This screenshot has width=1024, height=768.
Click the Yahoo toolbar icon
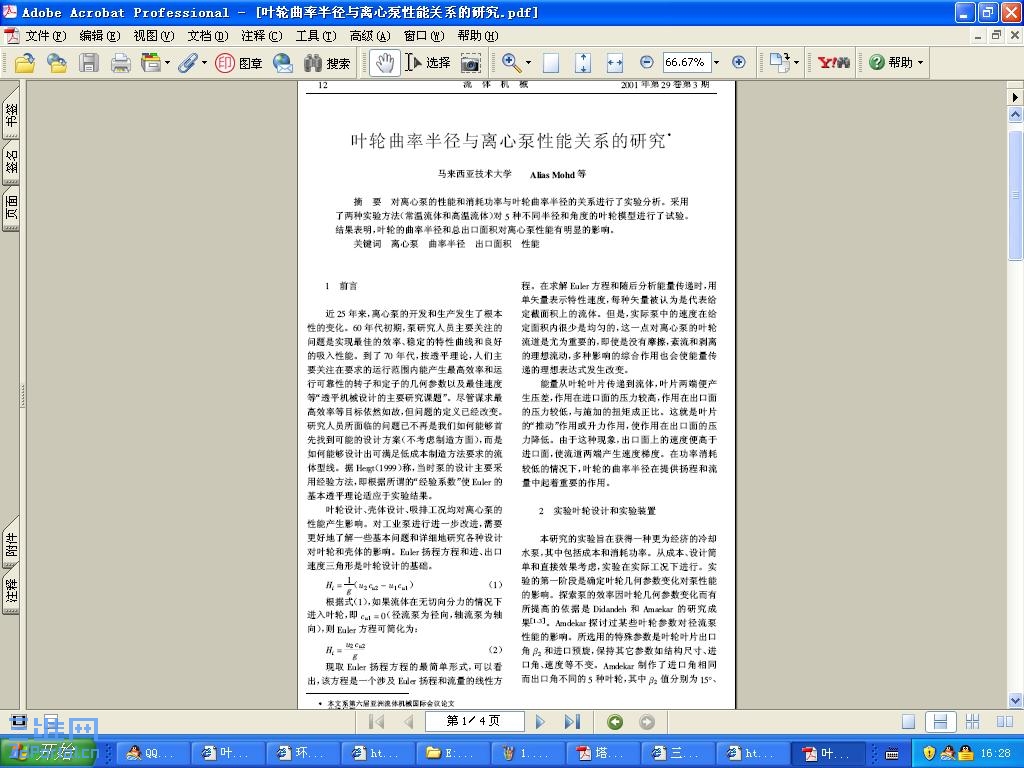tap(833, 63)
